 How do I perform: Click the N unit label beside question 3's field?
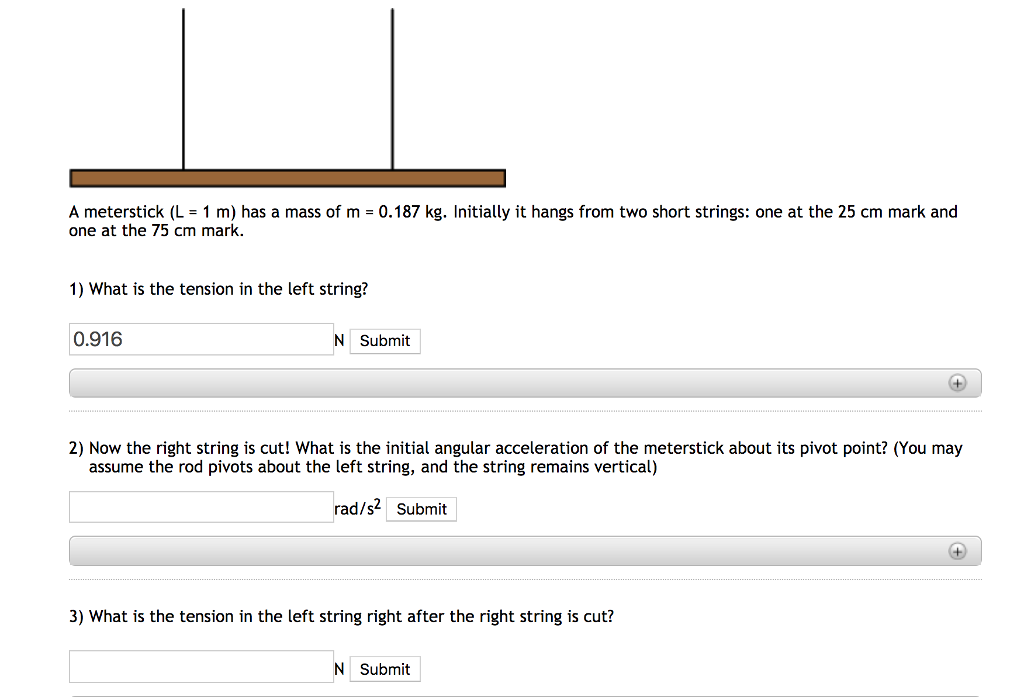[339, 668]
